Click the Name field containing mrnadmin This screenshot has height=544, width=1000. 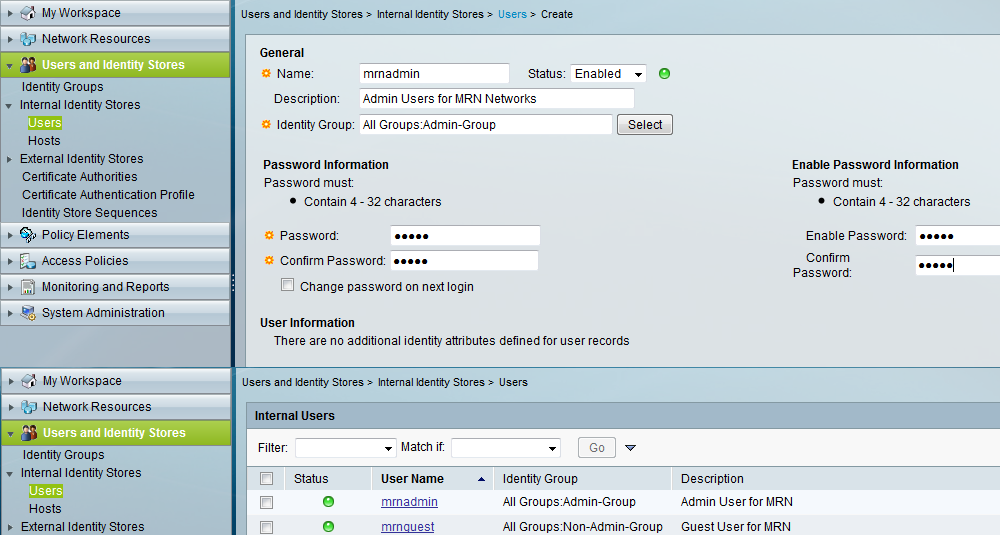click(x=434, y=74)
